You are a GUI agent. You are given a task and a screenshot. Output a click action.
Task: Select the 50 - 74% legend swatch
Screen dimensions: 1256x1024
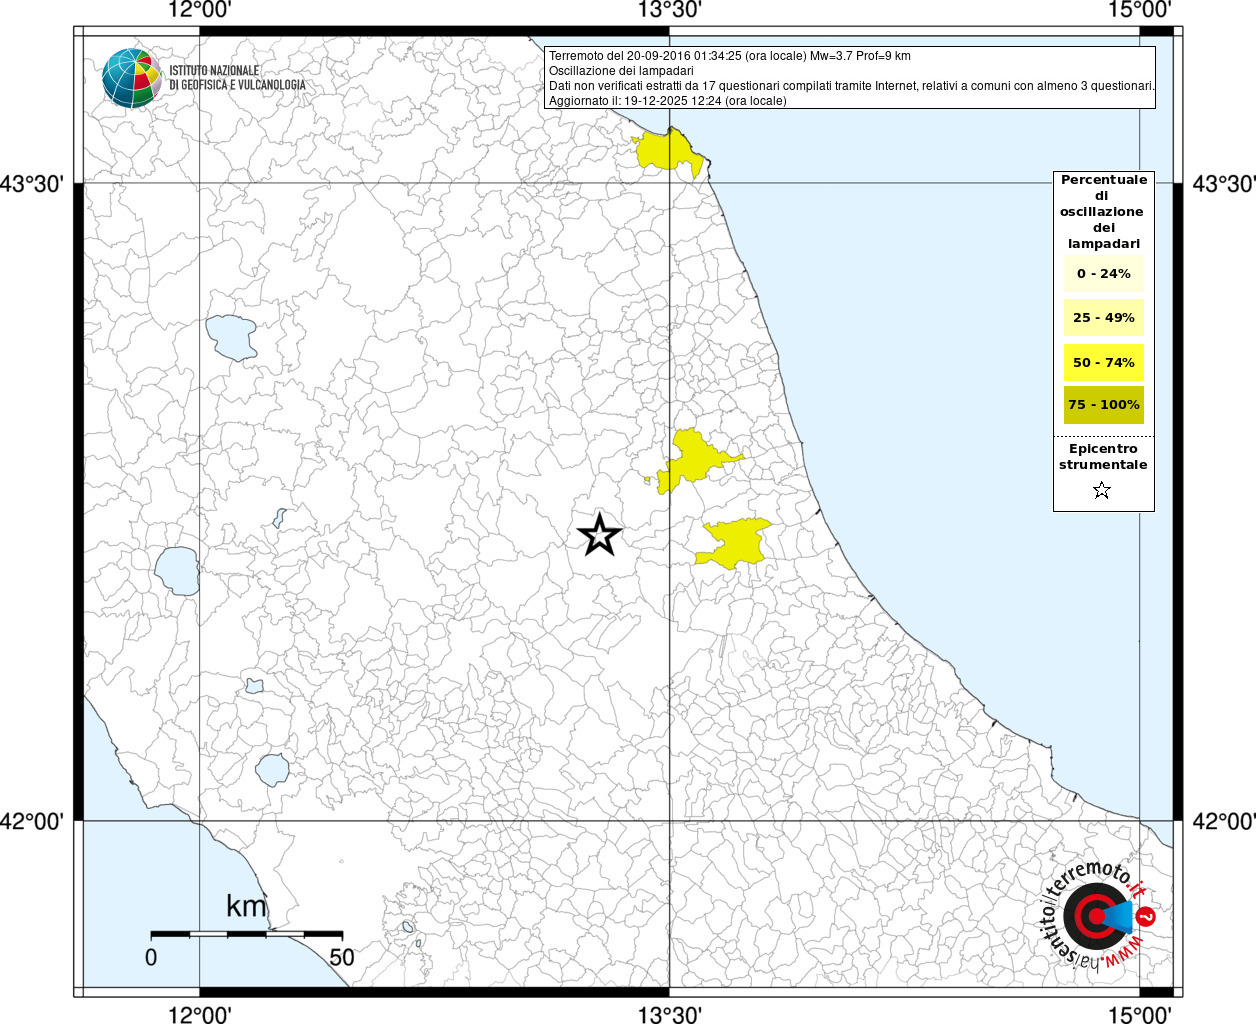coord(1104,362)
